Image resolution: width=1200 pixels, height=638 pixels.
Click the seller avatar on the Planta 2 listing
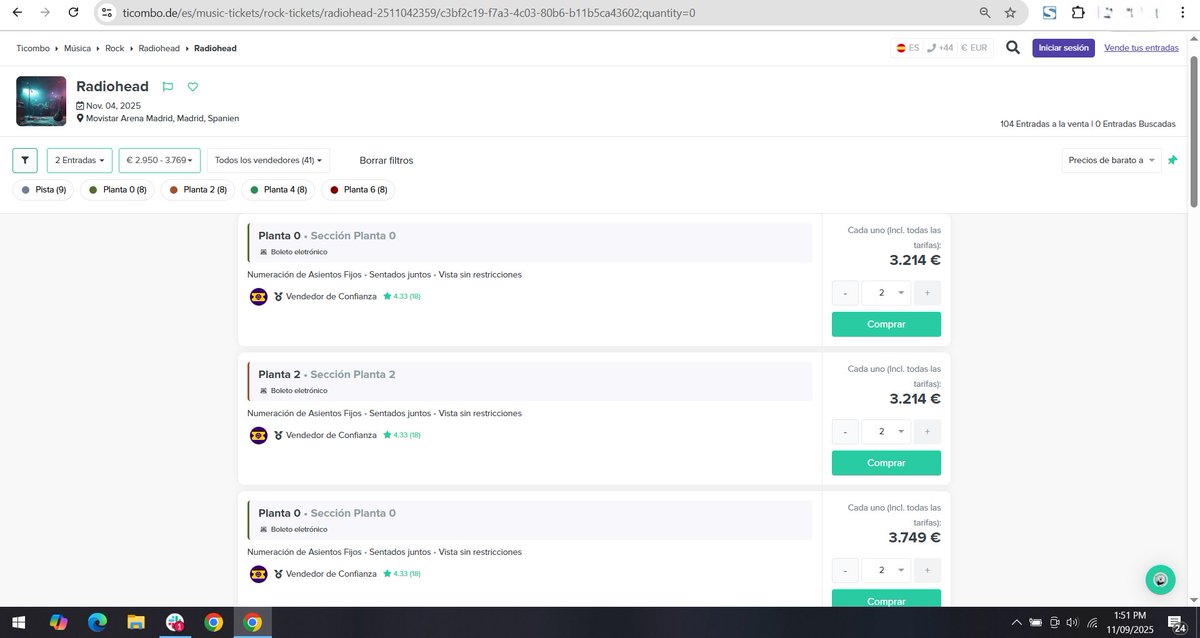click(x=258, y=435)
